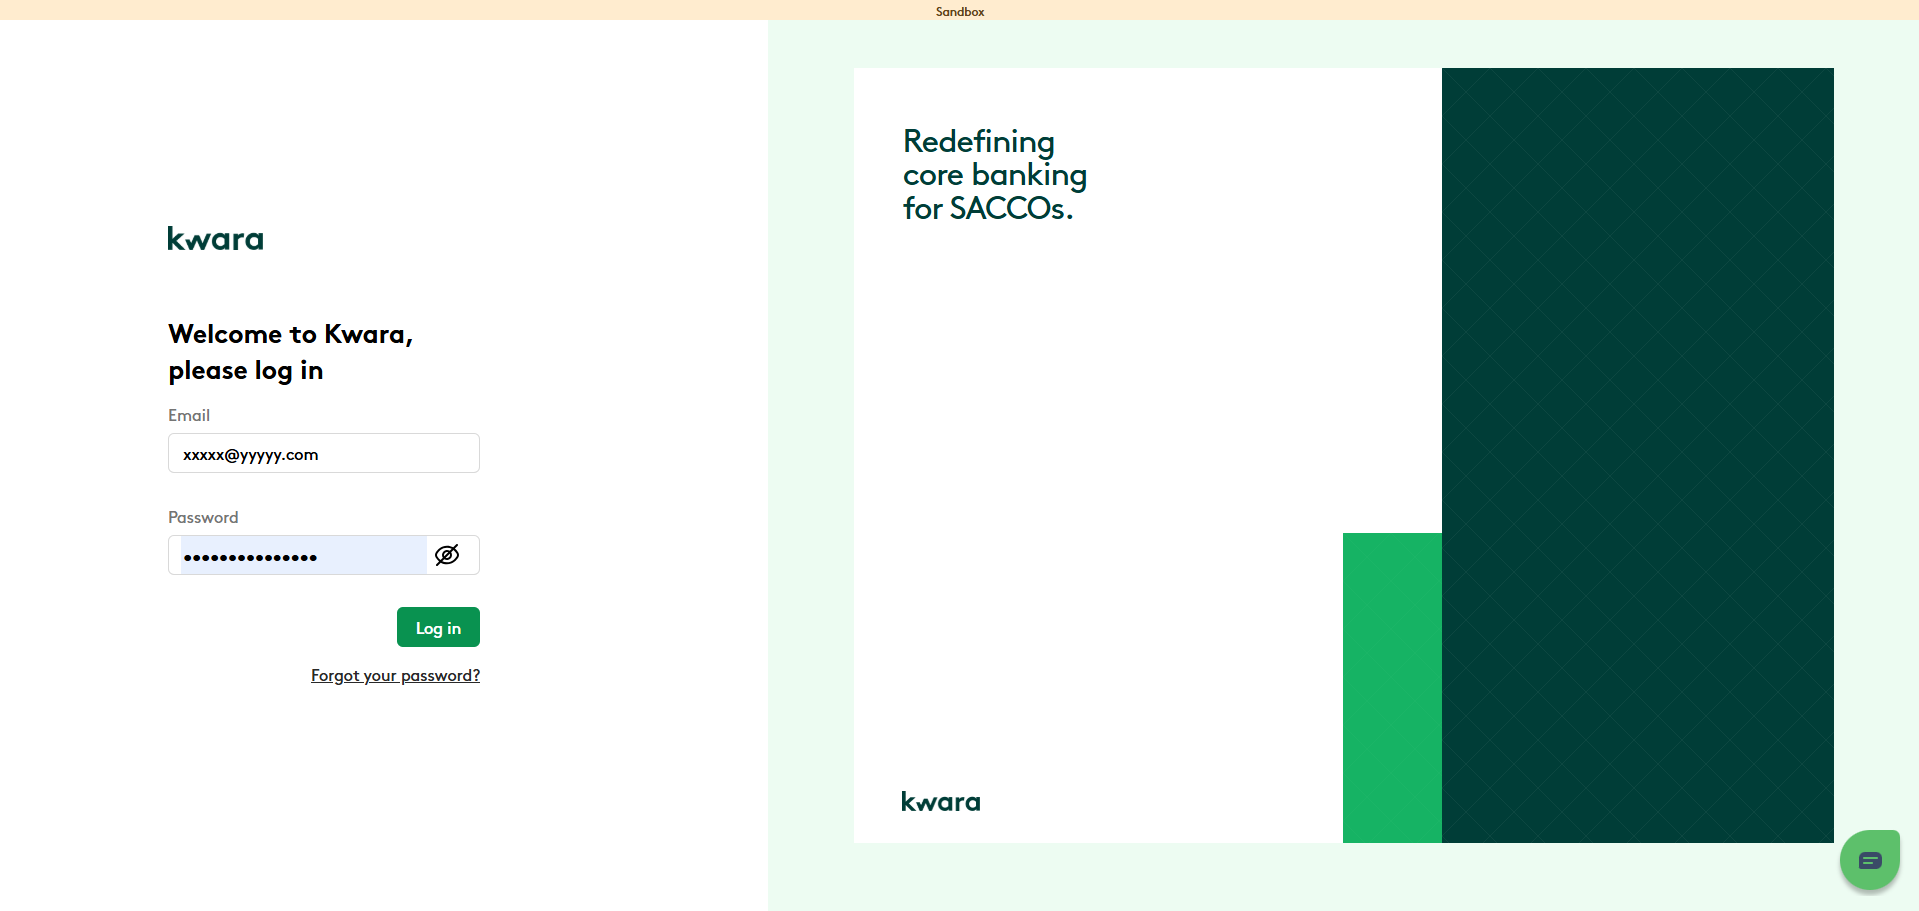
Task: Open the chat support widget
Action: pos(1869,859)
